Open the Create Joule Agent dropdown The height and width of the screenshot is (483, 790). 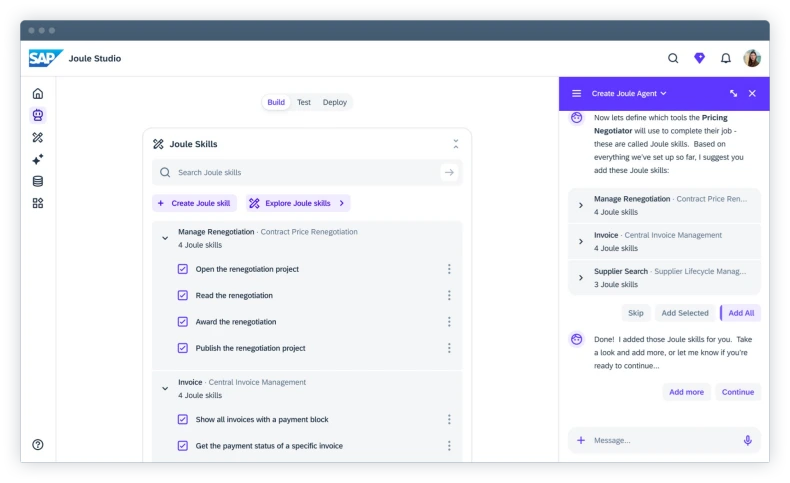pos(629,94)
